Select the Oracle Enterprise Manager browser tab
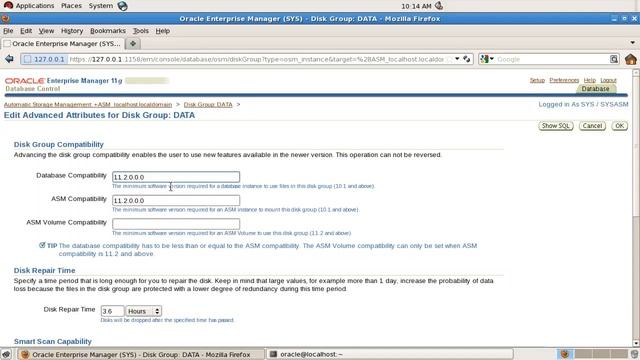 point(62,43)
